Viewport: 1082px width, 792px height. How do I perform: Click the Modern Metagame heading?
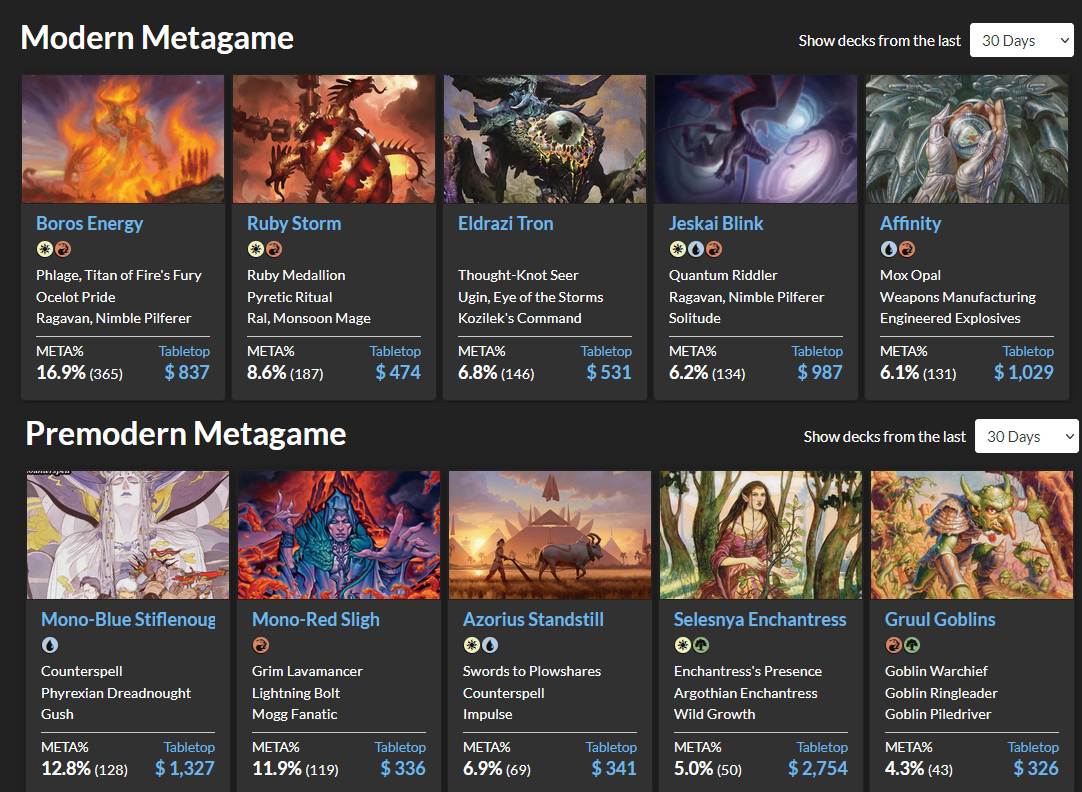[157, 38]
